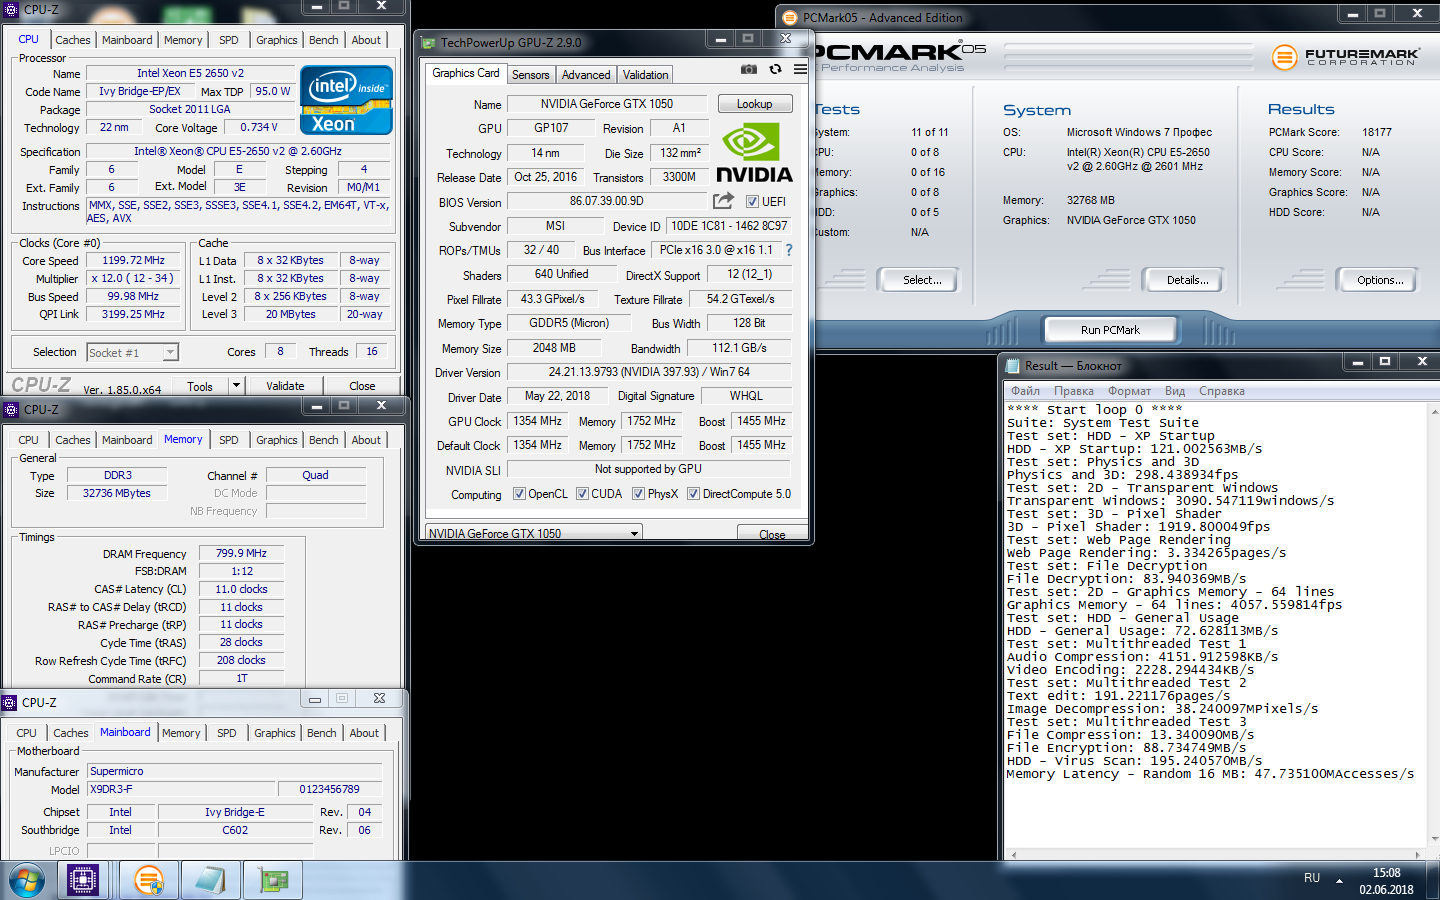Screen dimensions: 1440x900
Task: Click the Run PCMark button
Action: pyautogui.click(x=1110, y=330)
